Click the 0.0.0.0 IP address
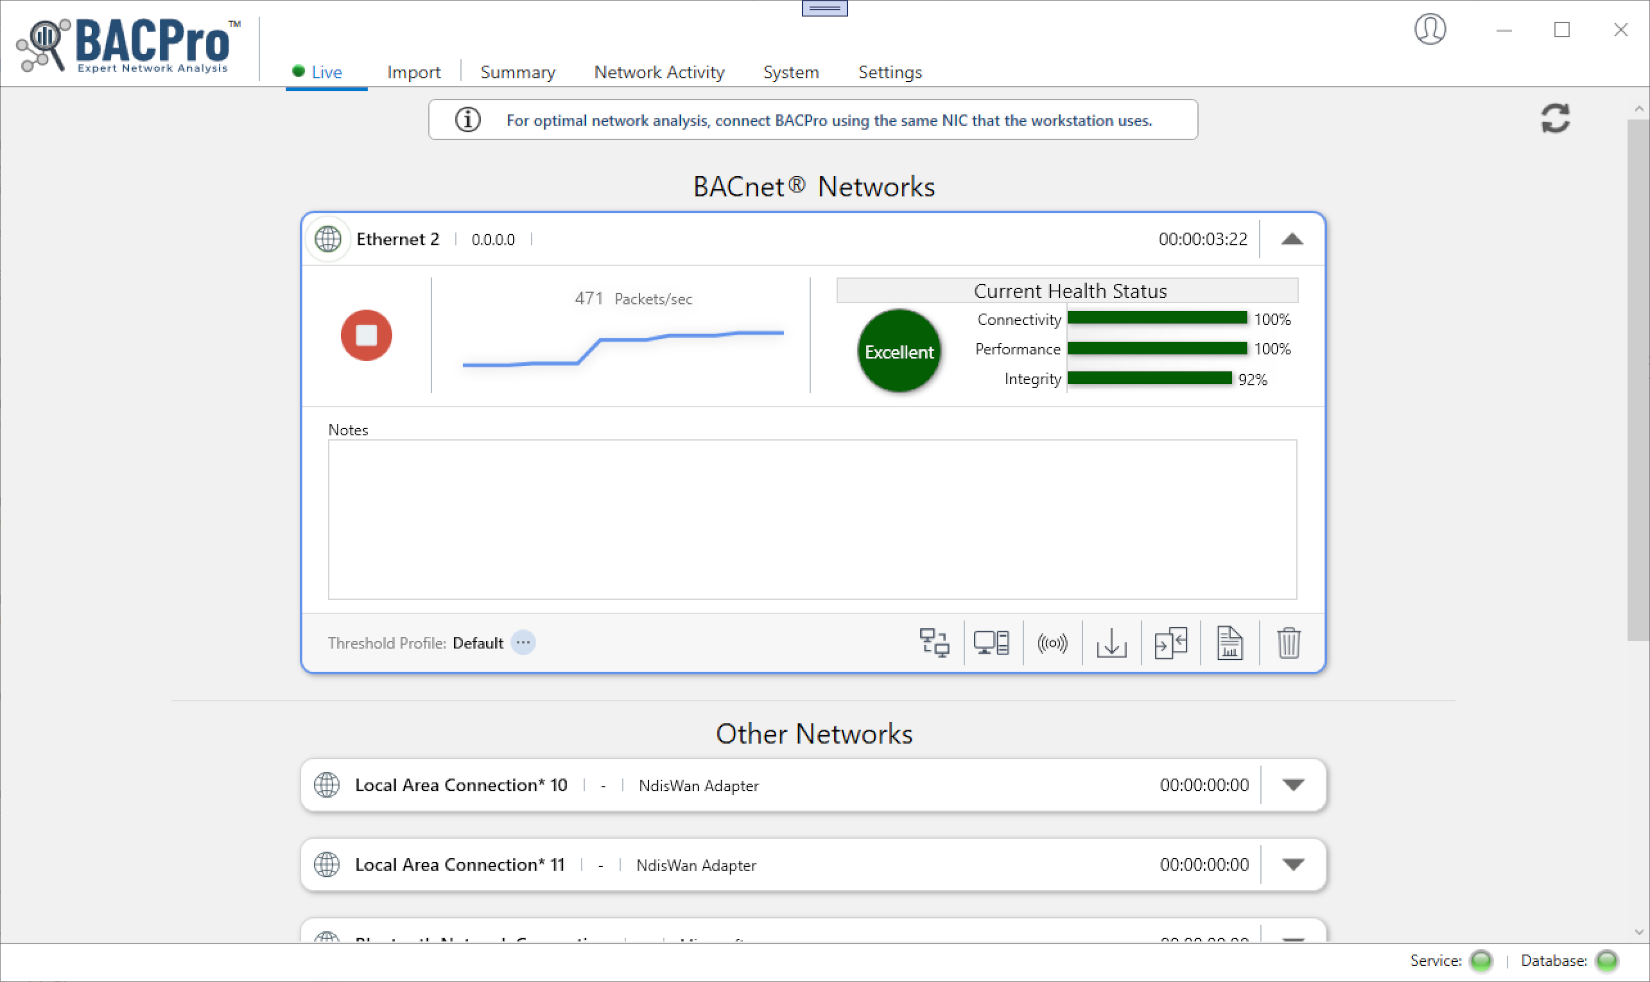This screenshot has width=1650, height=982. [493, 240]
